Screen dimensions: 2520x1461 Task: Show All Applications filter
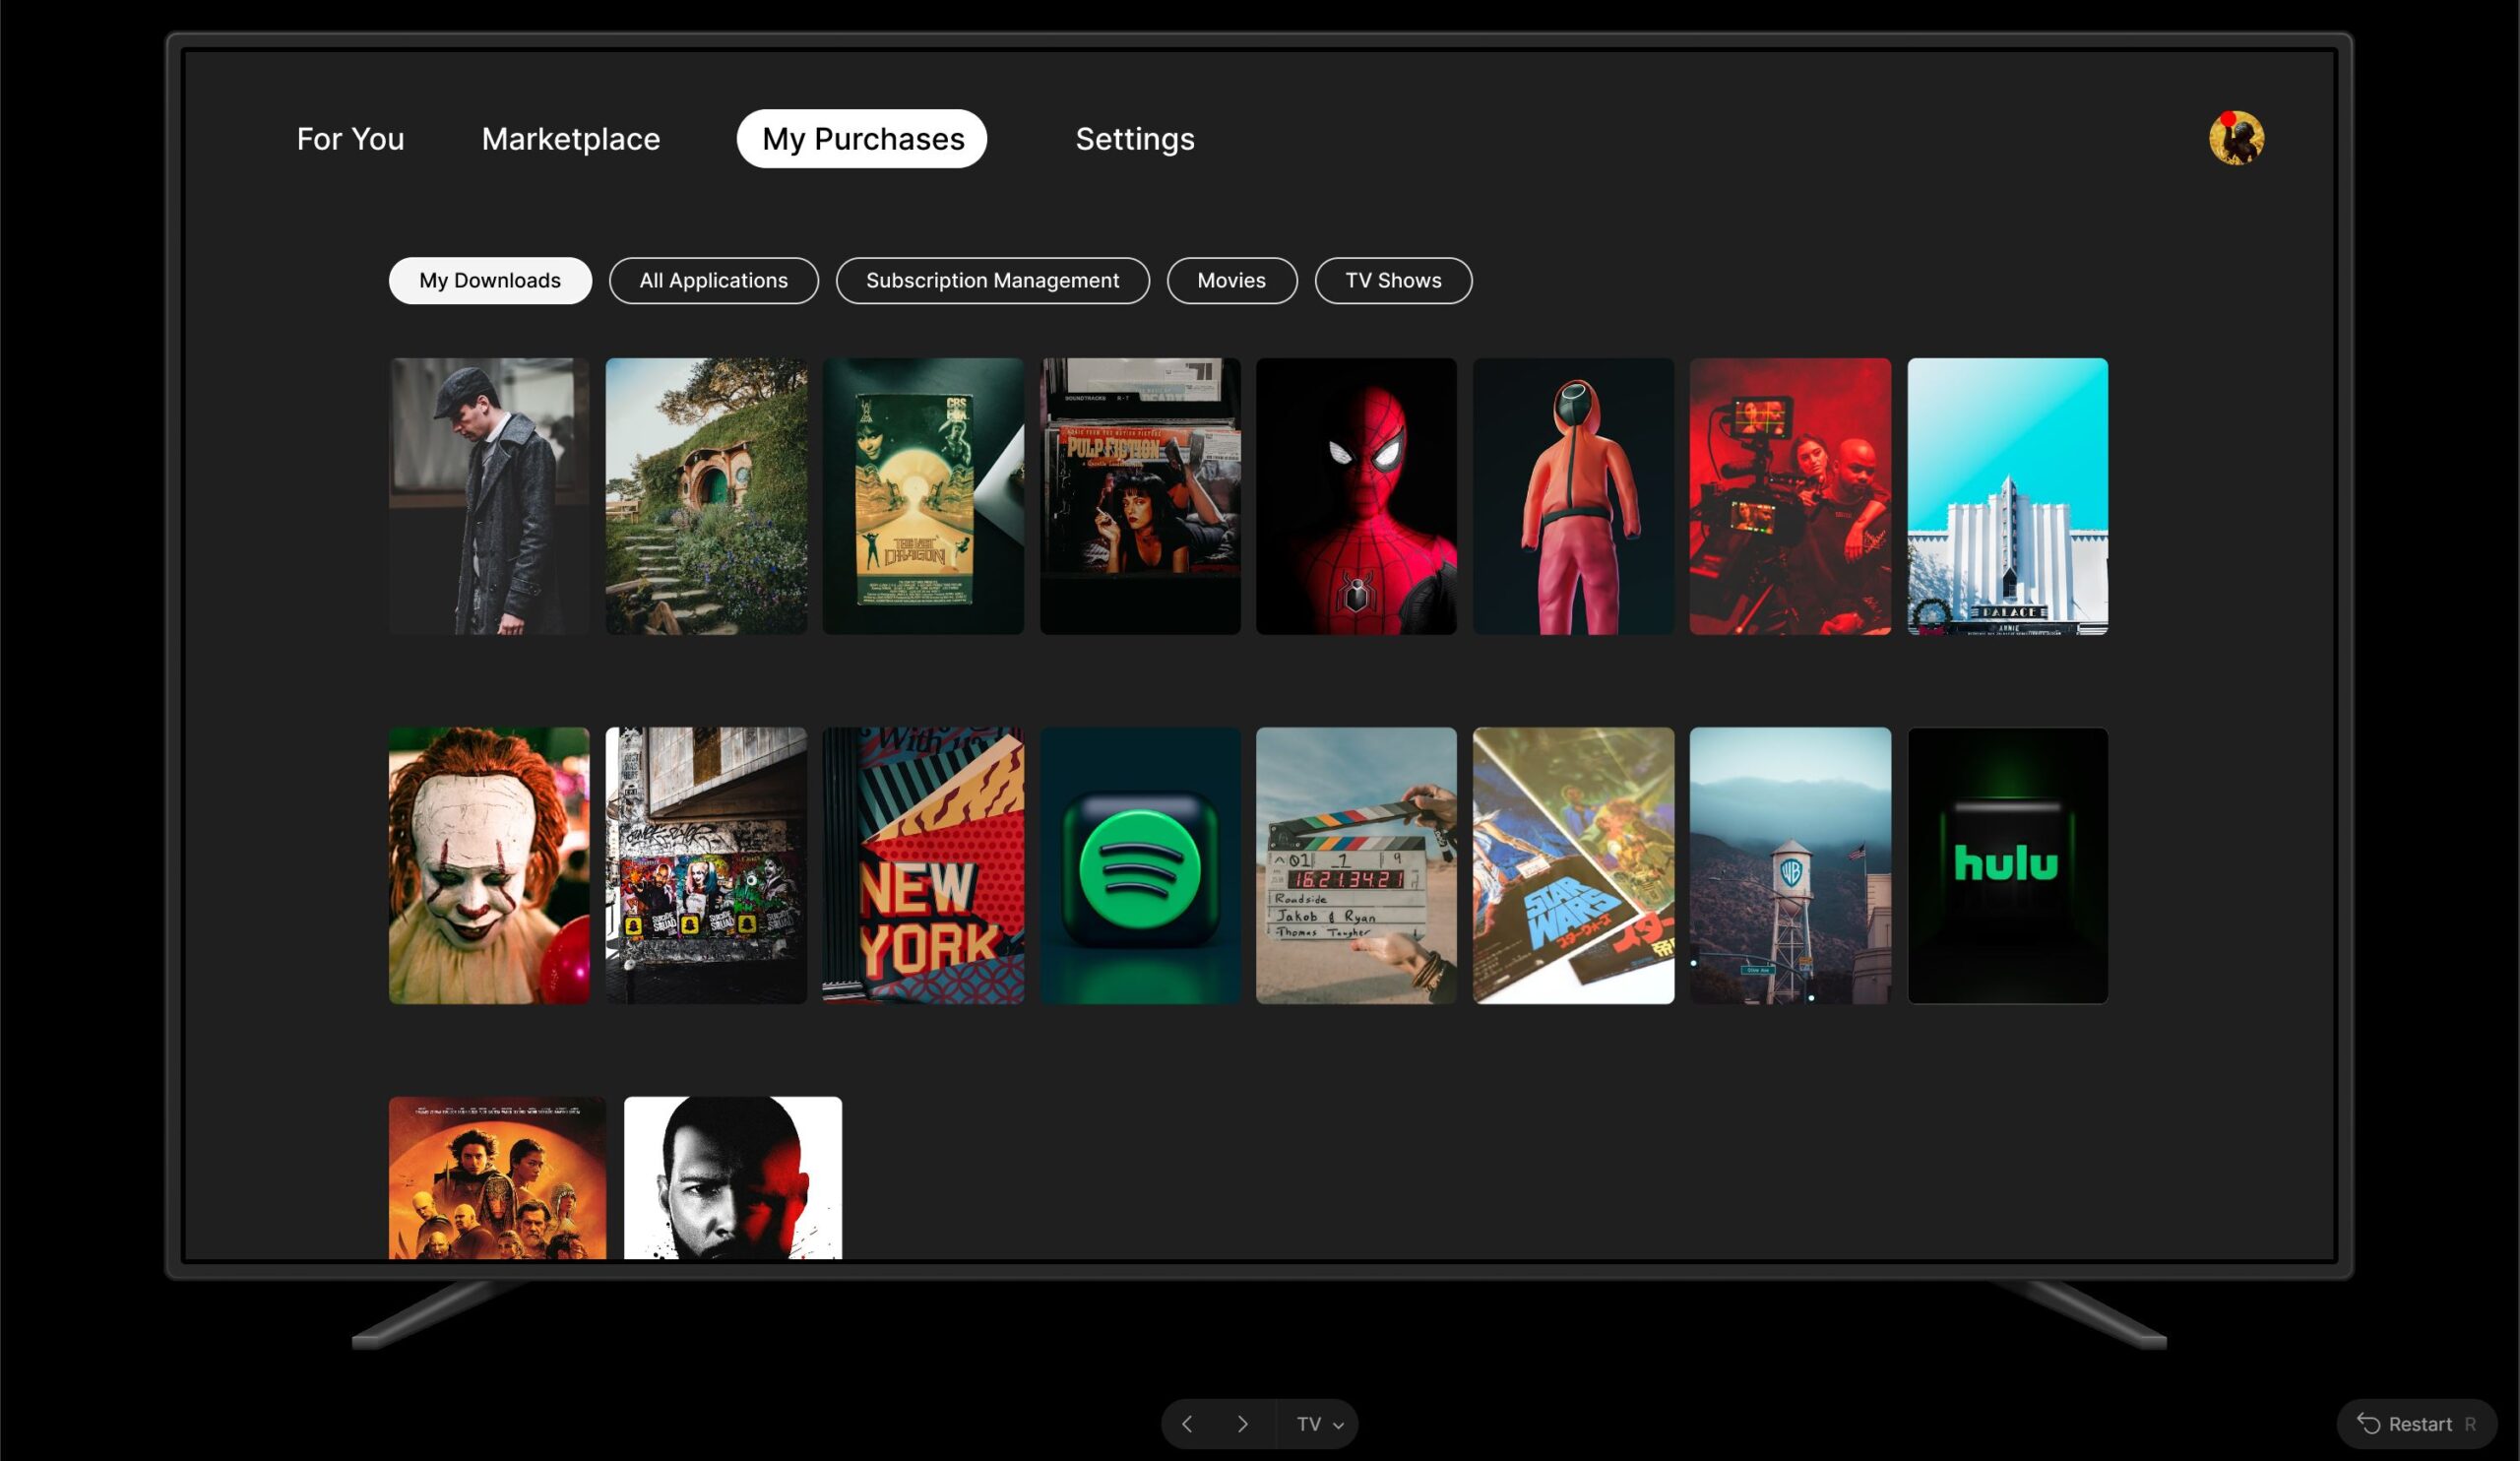pyautogui.click(x=714, y=281)
